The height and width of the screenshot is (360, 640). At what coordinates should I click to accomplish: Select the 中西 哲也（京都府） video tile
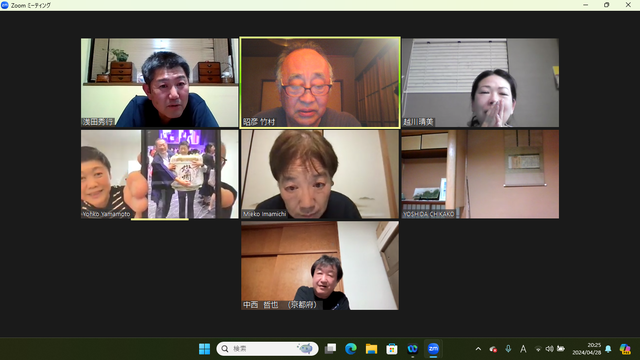pyautogui.click(x=320, y=266)
